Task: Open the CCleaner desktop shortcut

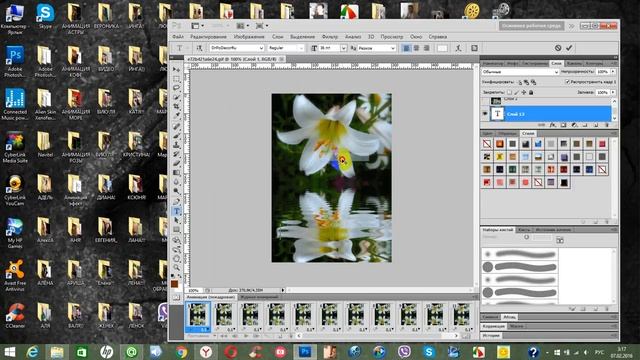Action: 15,316
